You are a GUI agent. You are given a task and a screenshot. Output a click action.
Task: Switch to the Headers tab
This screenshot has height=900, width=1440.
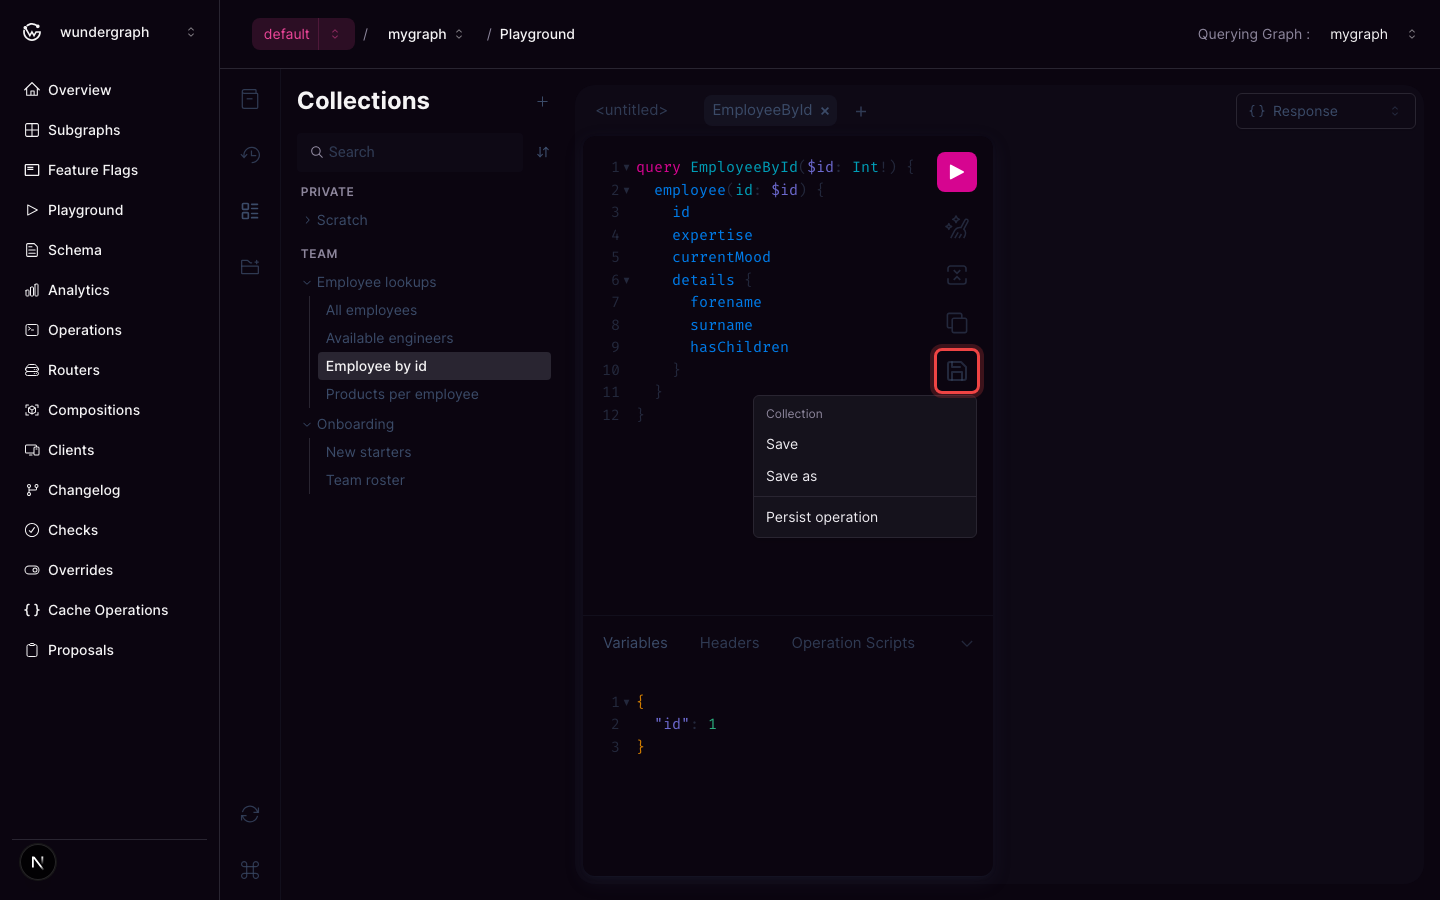pyautogui.click(x=730, y=643)
